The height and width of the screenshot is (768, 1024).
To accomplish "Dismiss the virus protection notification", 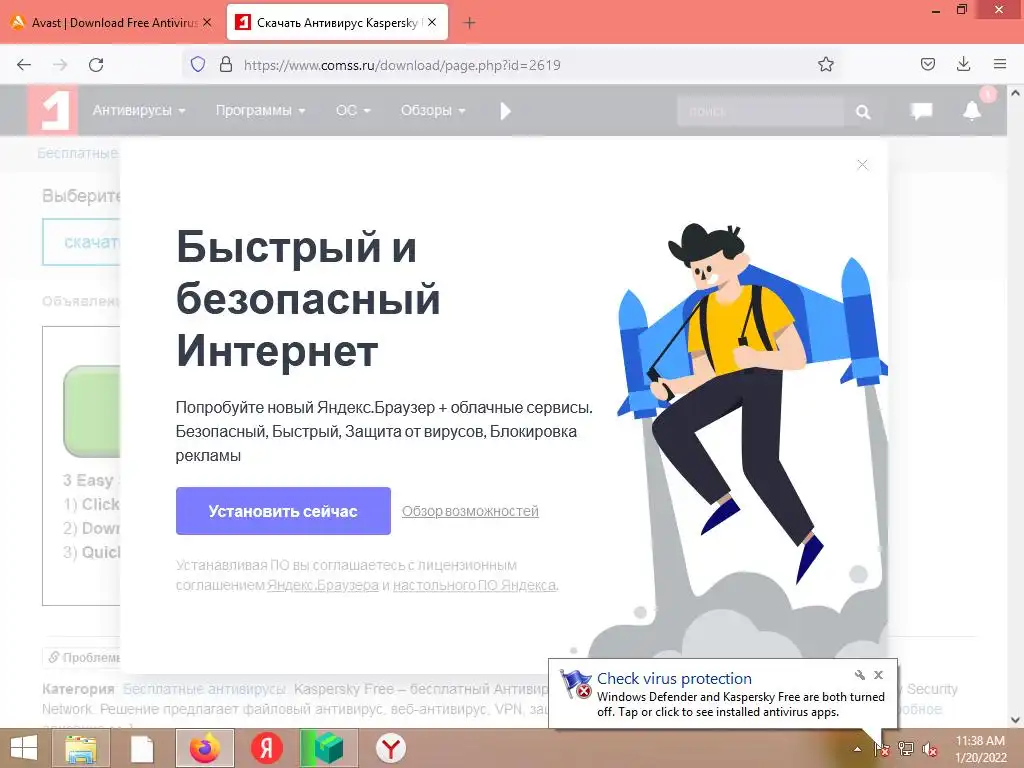I will coord(878,675).
